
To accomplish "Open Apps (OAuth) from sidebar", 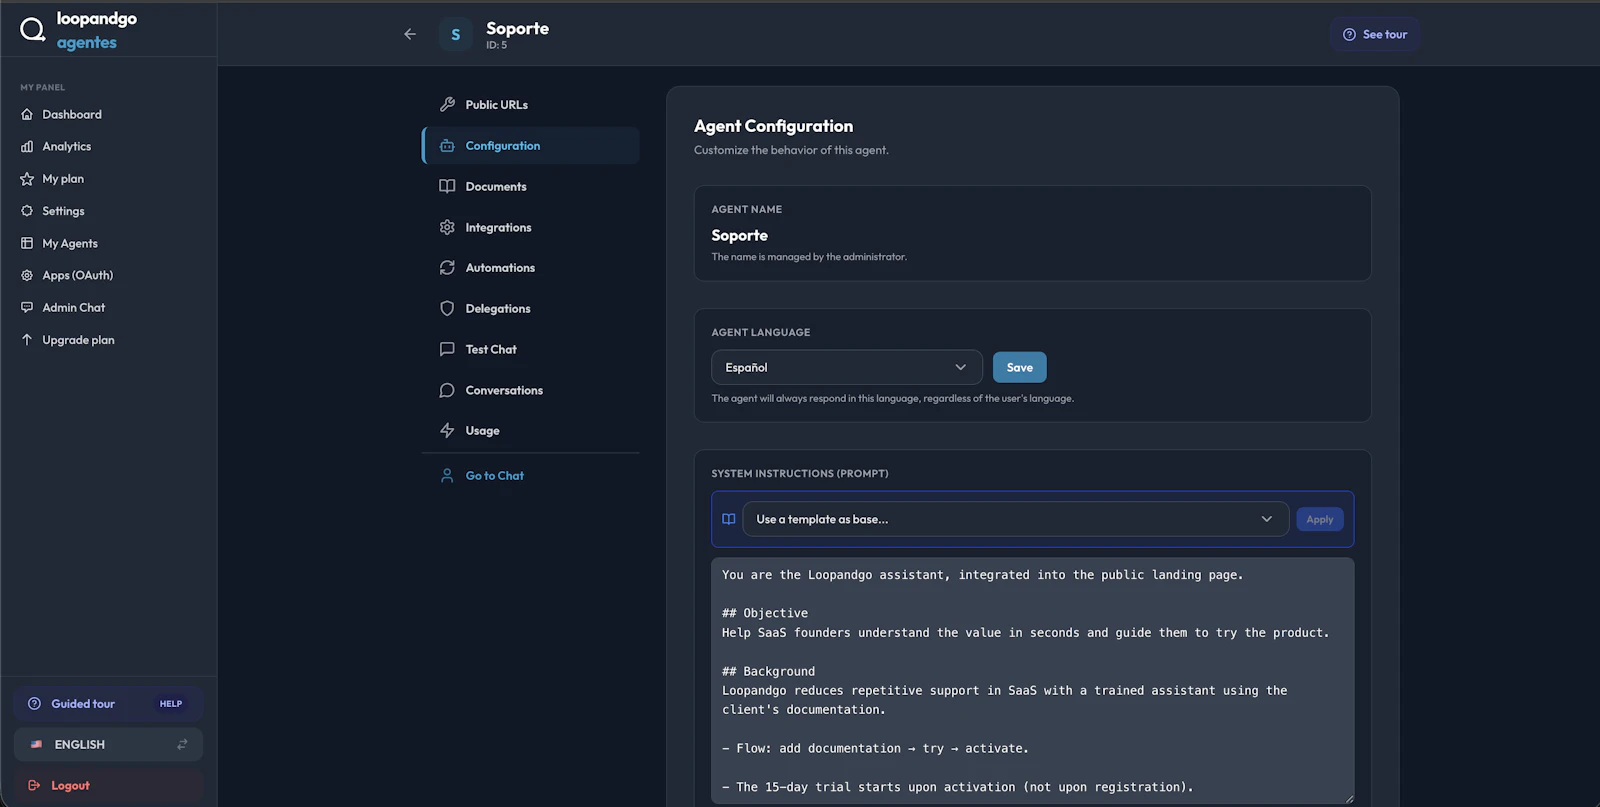I will [x=108, y=275].
